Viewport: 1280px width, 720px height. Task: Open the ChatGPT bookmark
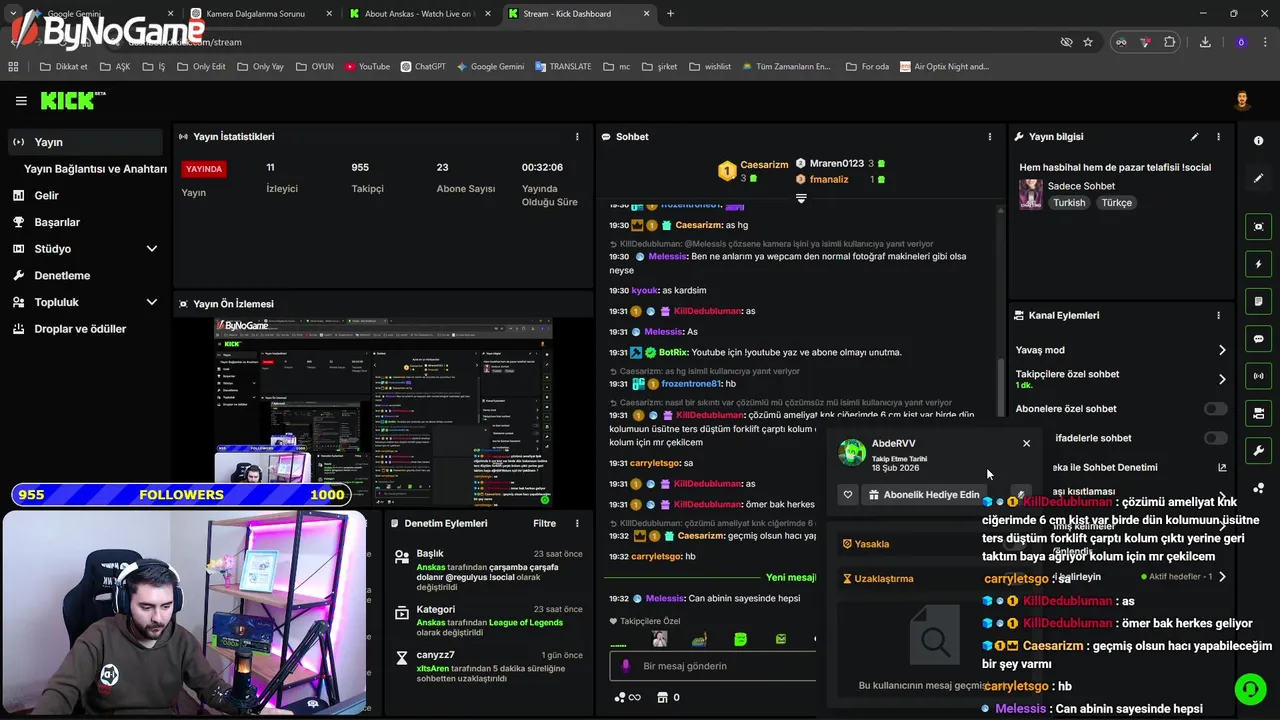click(423, 67)
